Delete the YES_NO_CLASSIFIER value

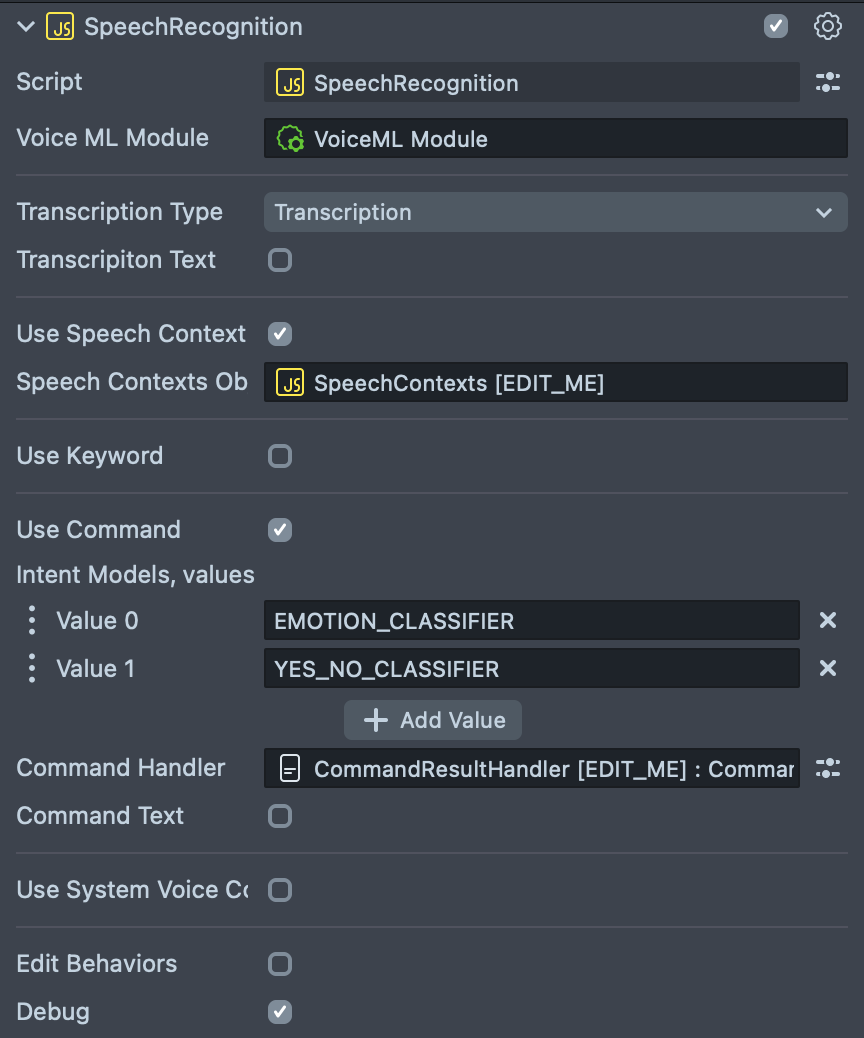click(x=828, y=669)
